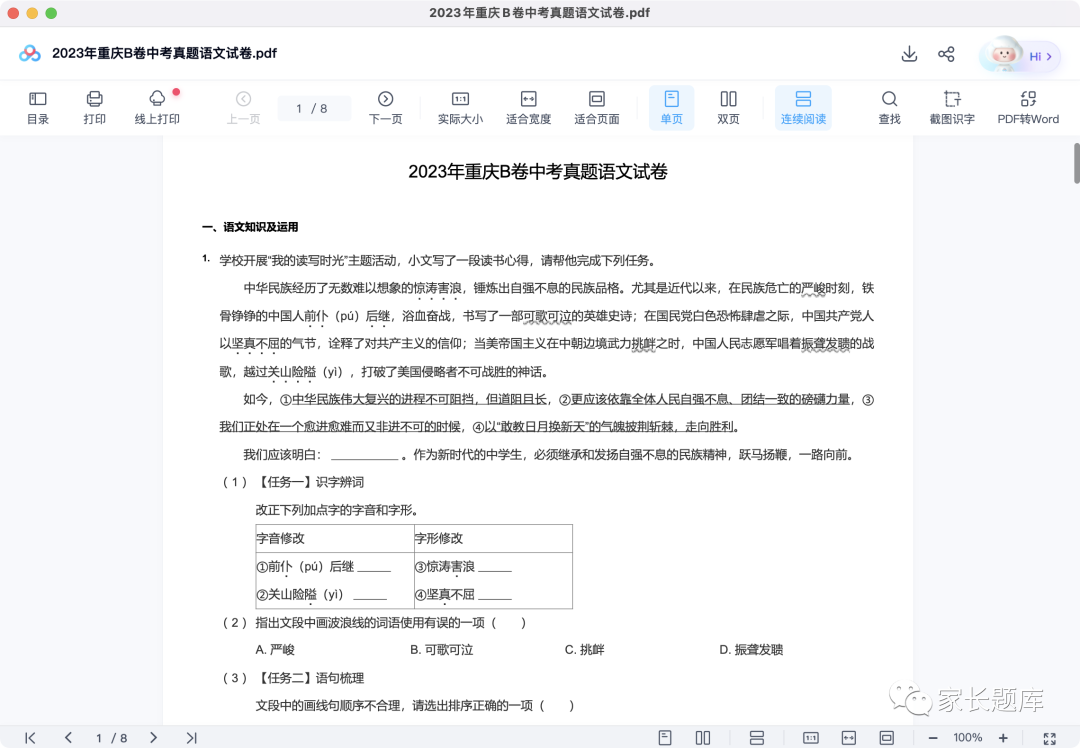Image resolution: width=1080 pixels, height=748 pixels.
Task: Click page number field in bottom bar
Action: [x=111, y=738]
